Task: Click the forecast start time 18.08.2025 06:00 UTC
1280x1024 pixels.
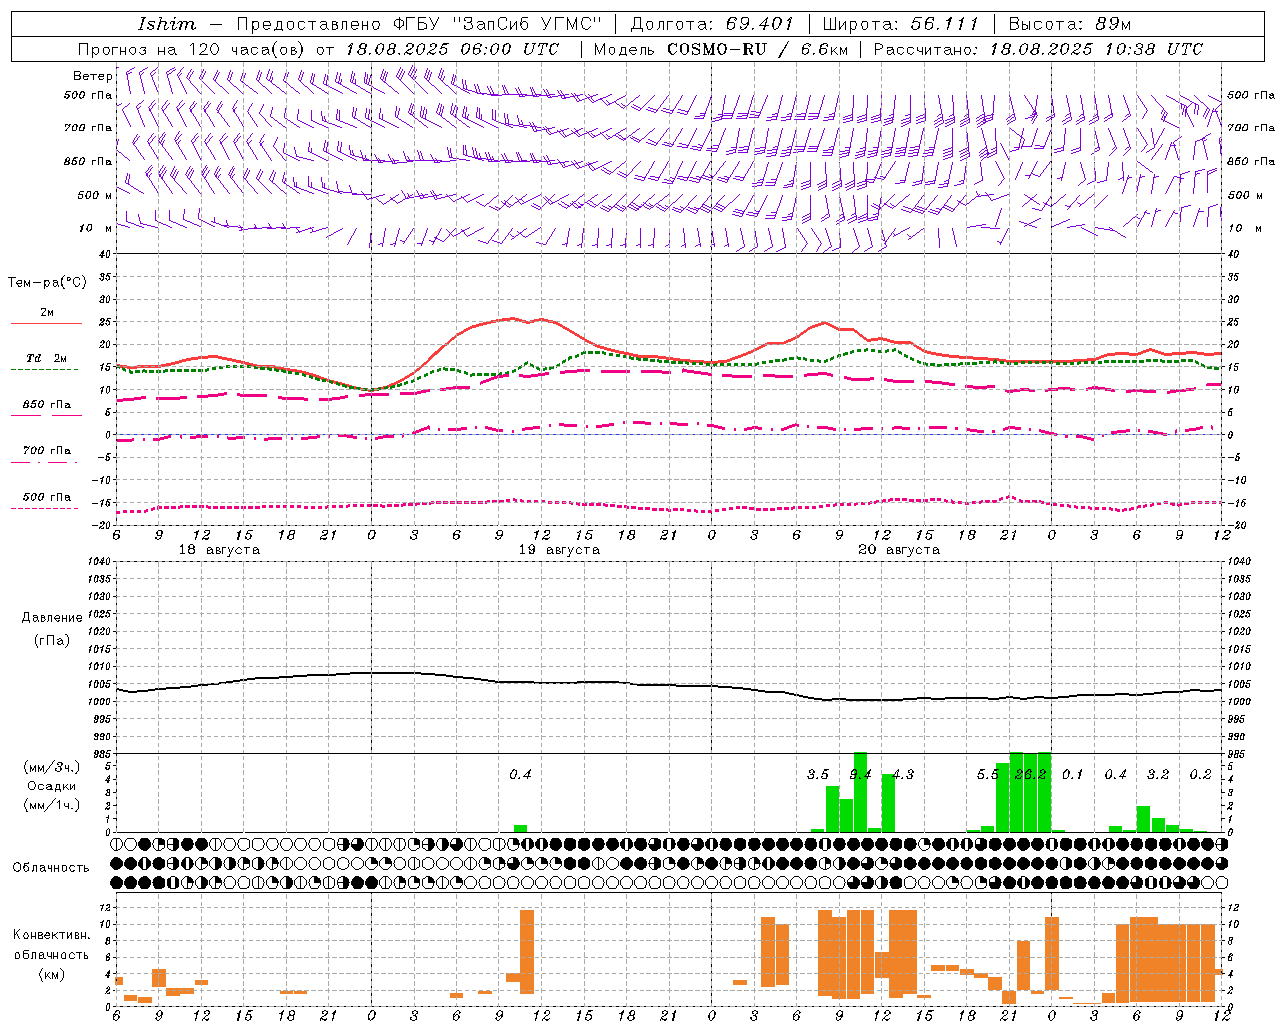Action: click(452, 49)
